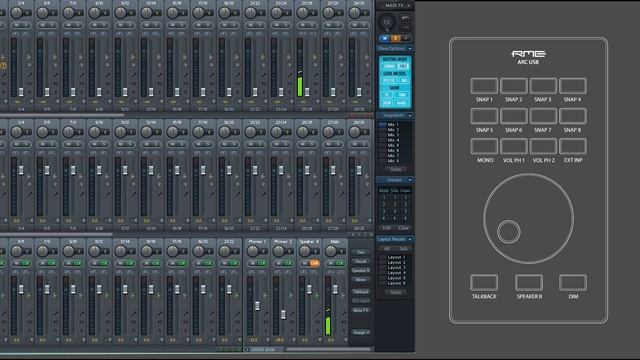Click SNAP 4 key on ARC USB
Viewport: 640px width, 360px height.
[573, 86]
